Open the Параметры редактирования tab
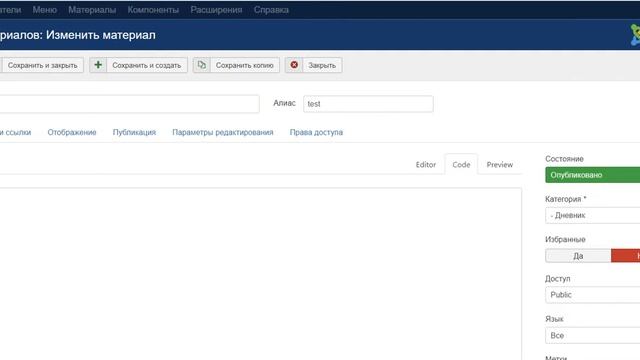The image size is (640, 360). pos(223,132)
